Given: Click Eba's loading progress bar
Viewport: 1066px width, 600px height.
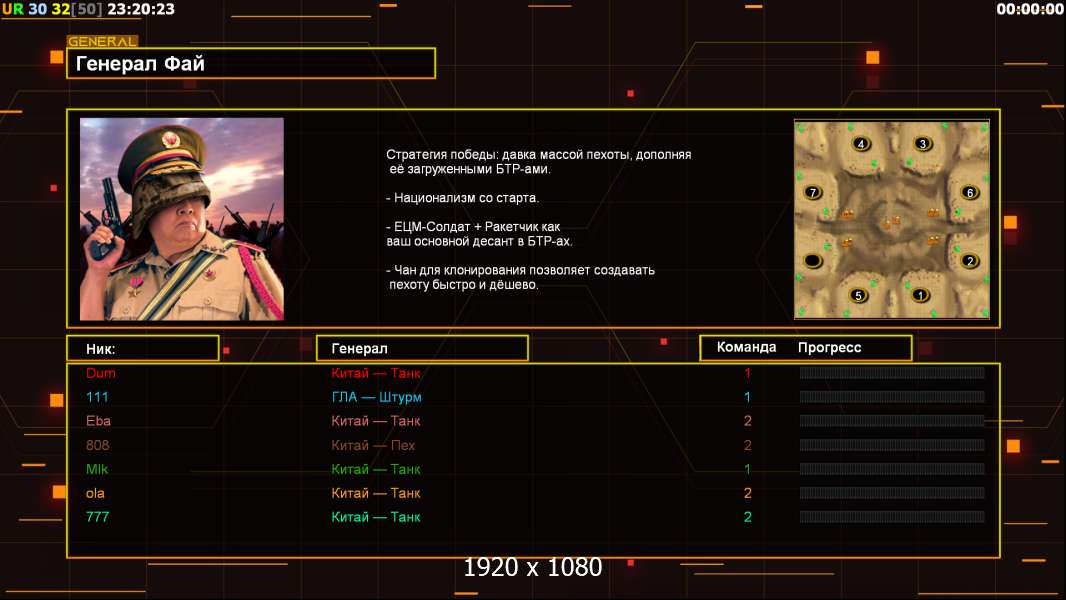Looking at the screenshot, I should point(892,421).
